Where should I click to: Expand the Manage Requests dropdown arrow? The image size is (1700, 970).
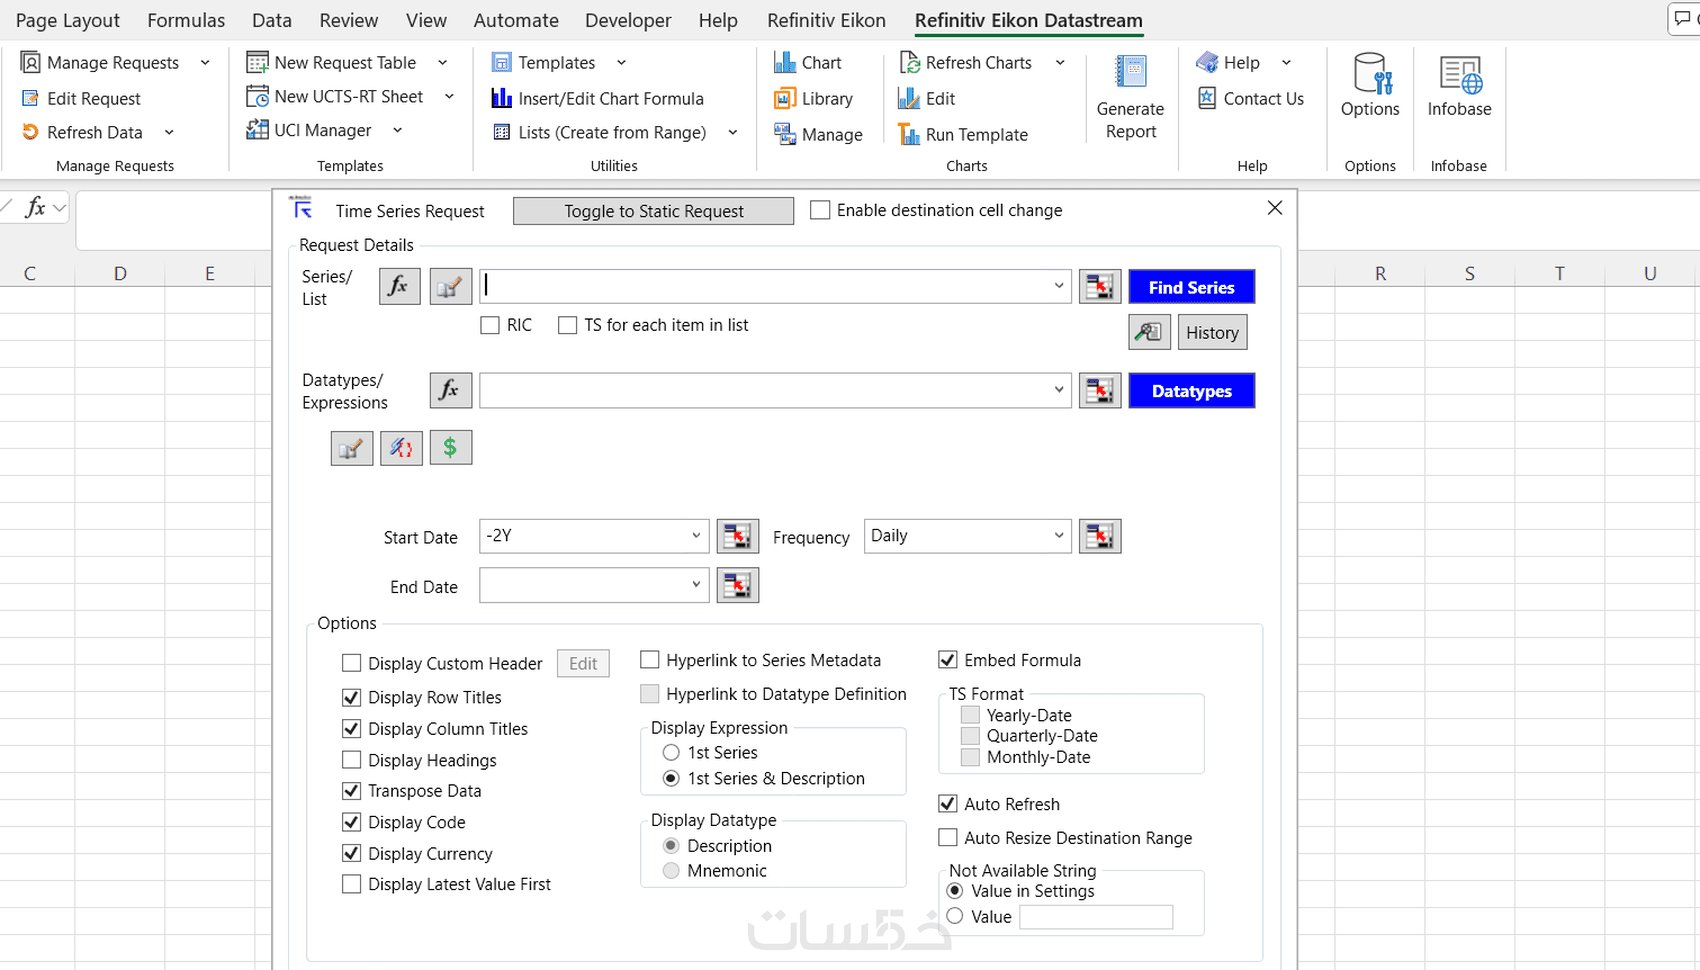point(205,63)
